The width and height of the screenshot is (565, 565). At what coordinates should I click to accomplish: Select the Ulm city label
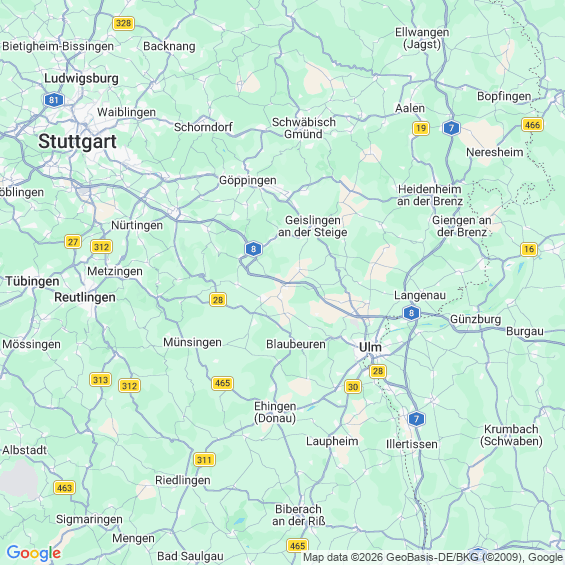[x=370, y=347]
